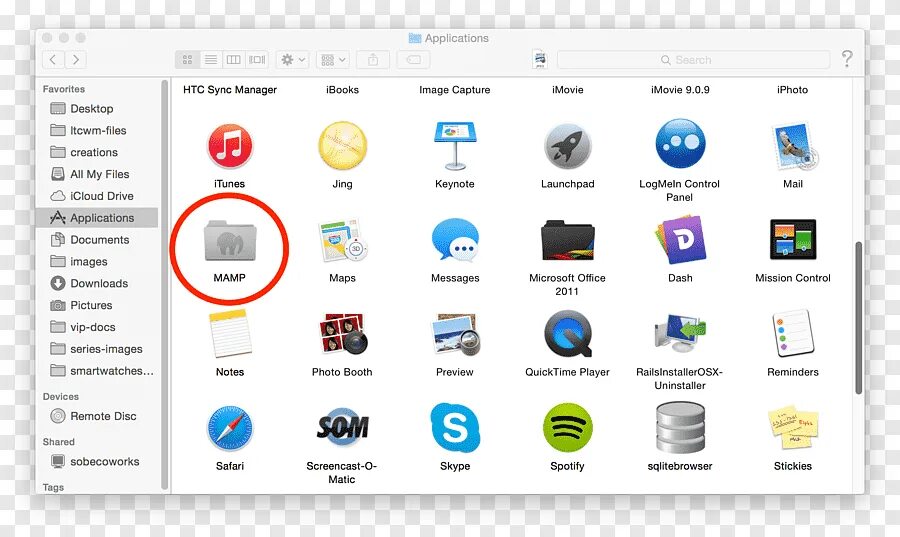
Task: Click the help question mark icon
Action: pyautogui.click(x=847, y=59)
